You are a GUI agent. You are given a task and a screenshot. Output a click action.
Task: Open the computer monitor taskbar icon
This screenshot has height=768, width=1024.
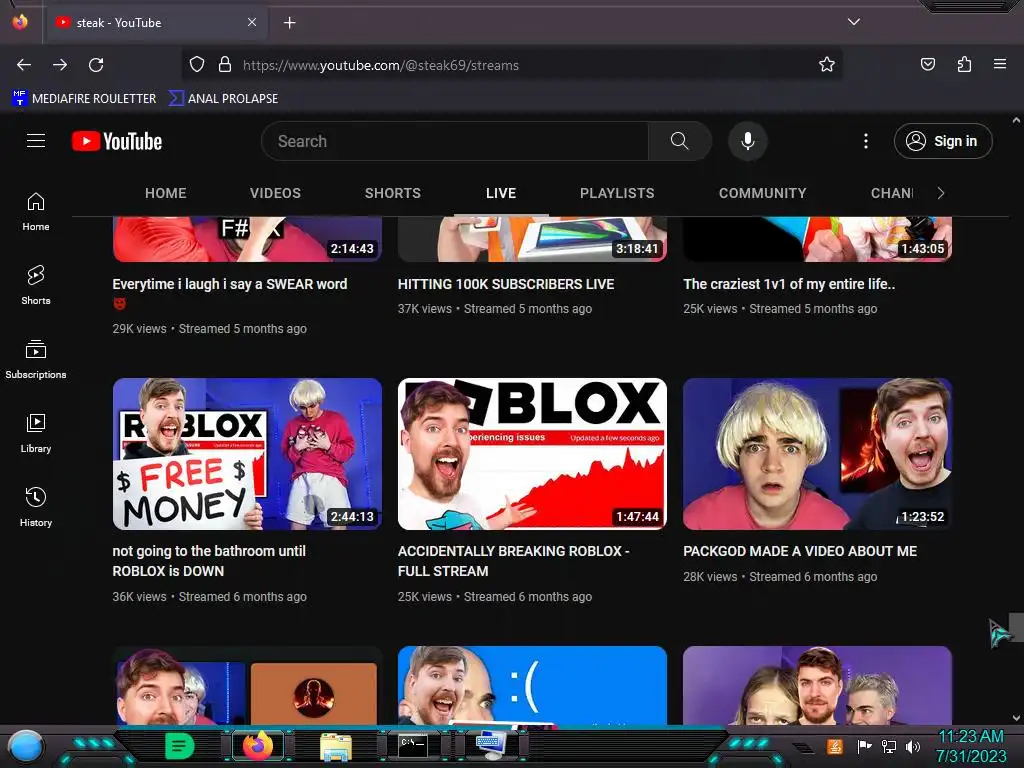pos(490,746)
